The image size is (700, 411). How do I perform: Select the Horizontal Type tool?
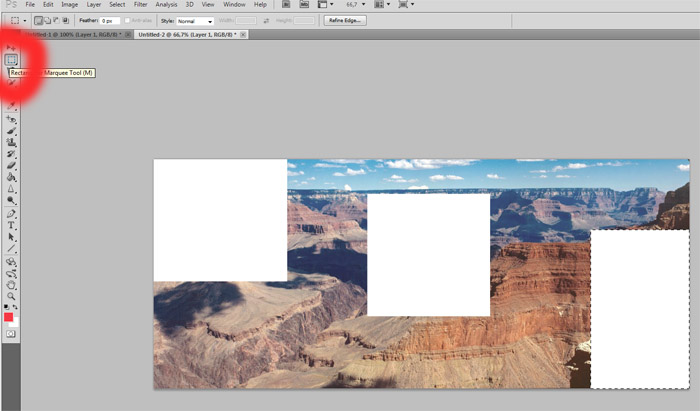(11, 225)
